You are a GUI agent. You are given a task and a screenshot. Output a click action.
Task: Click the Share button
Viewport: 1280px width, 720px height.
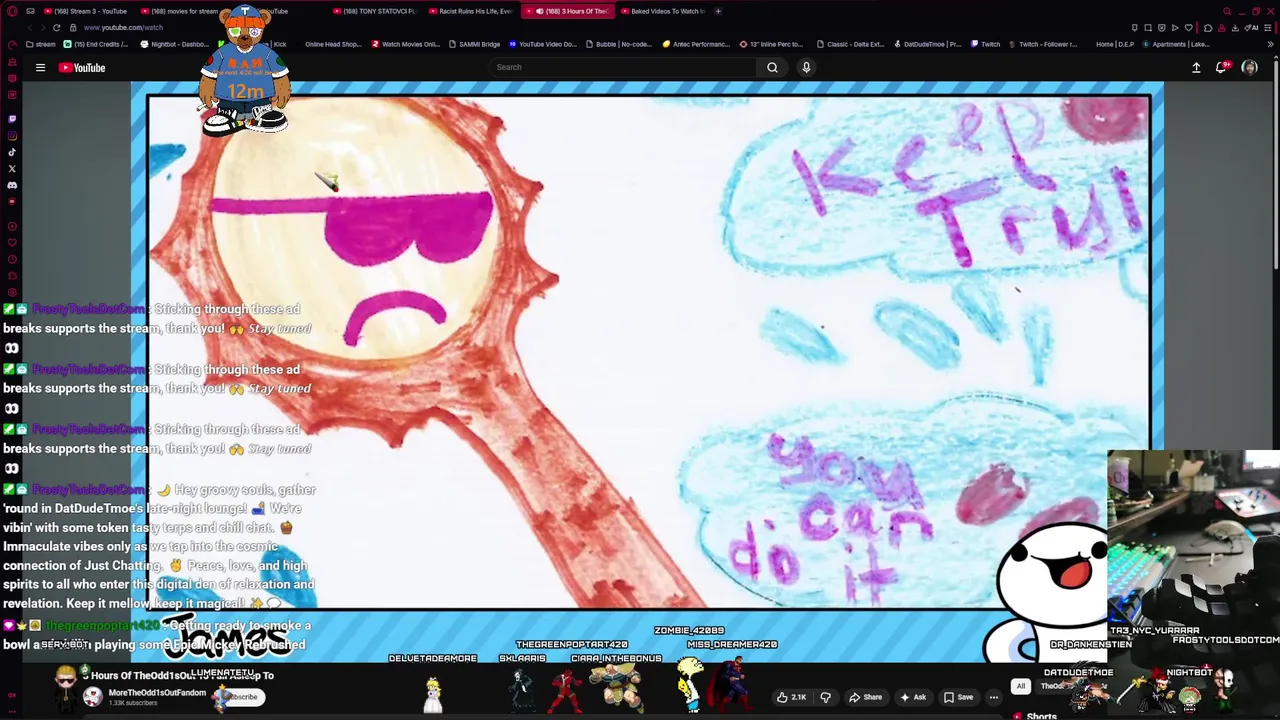coord(865,697)
